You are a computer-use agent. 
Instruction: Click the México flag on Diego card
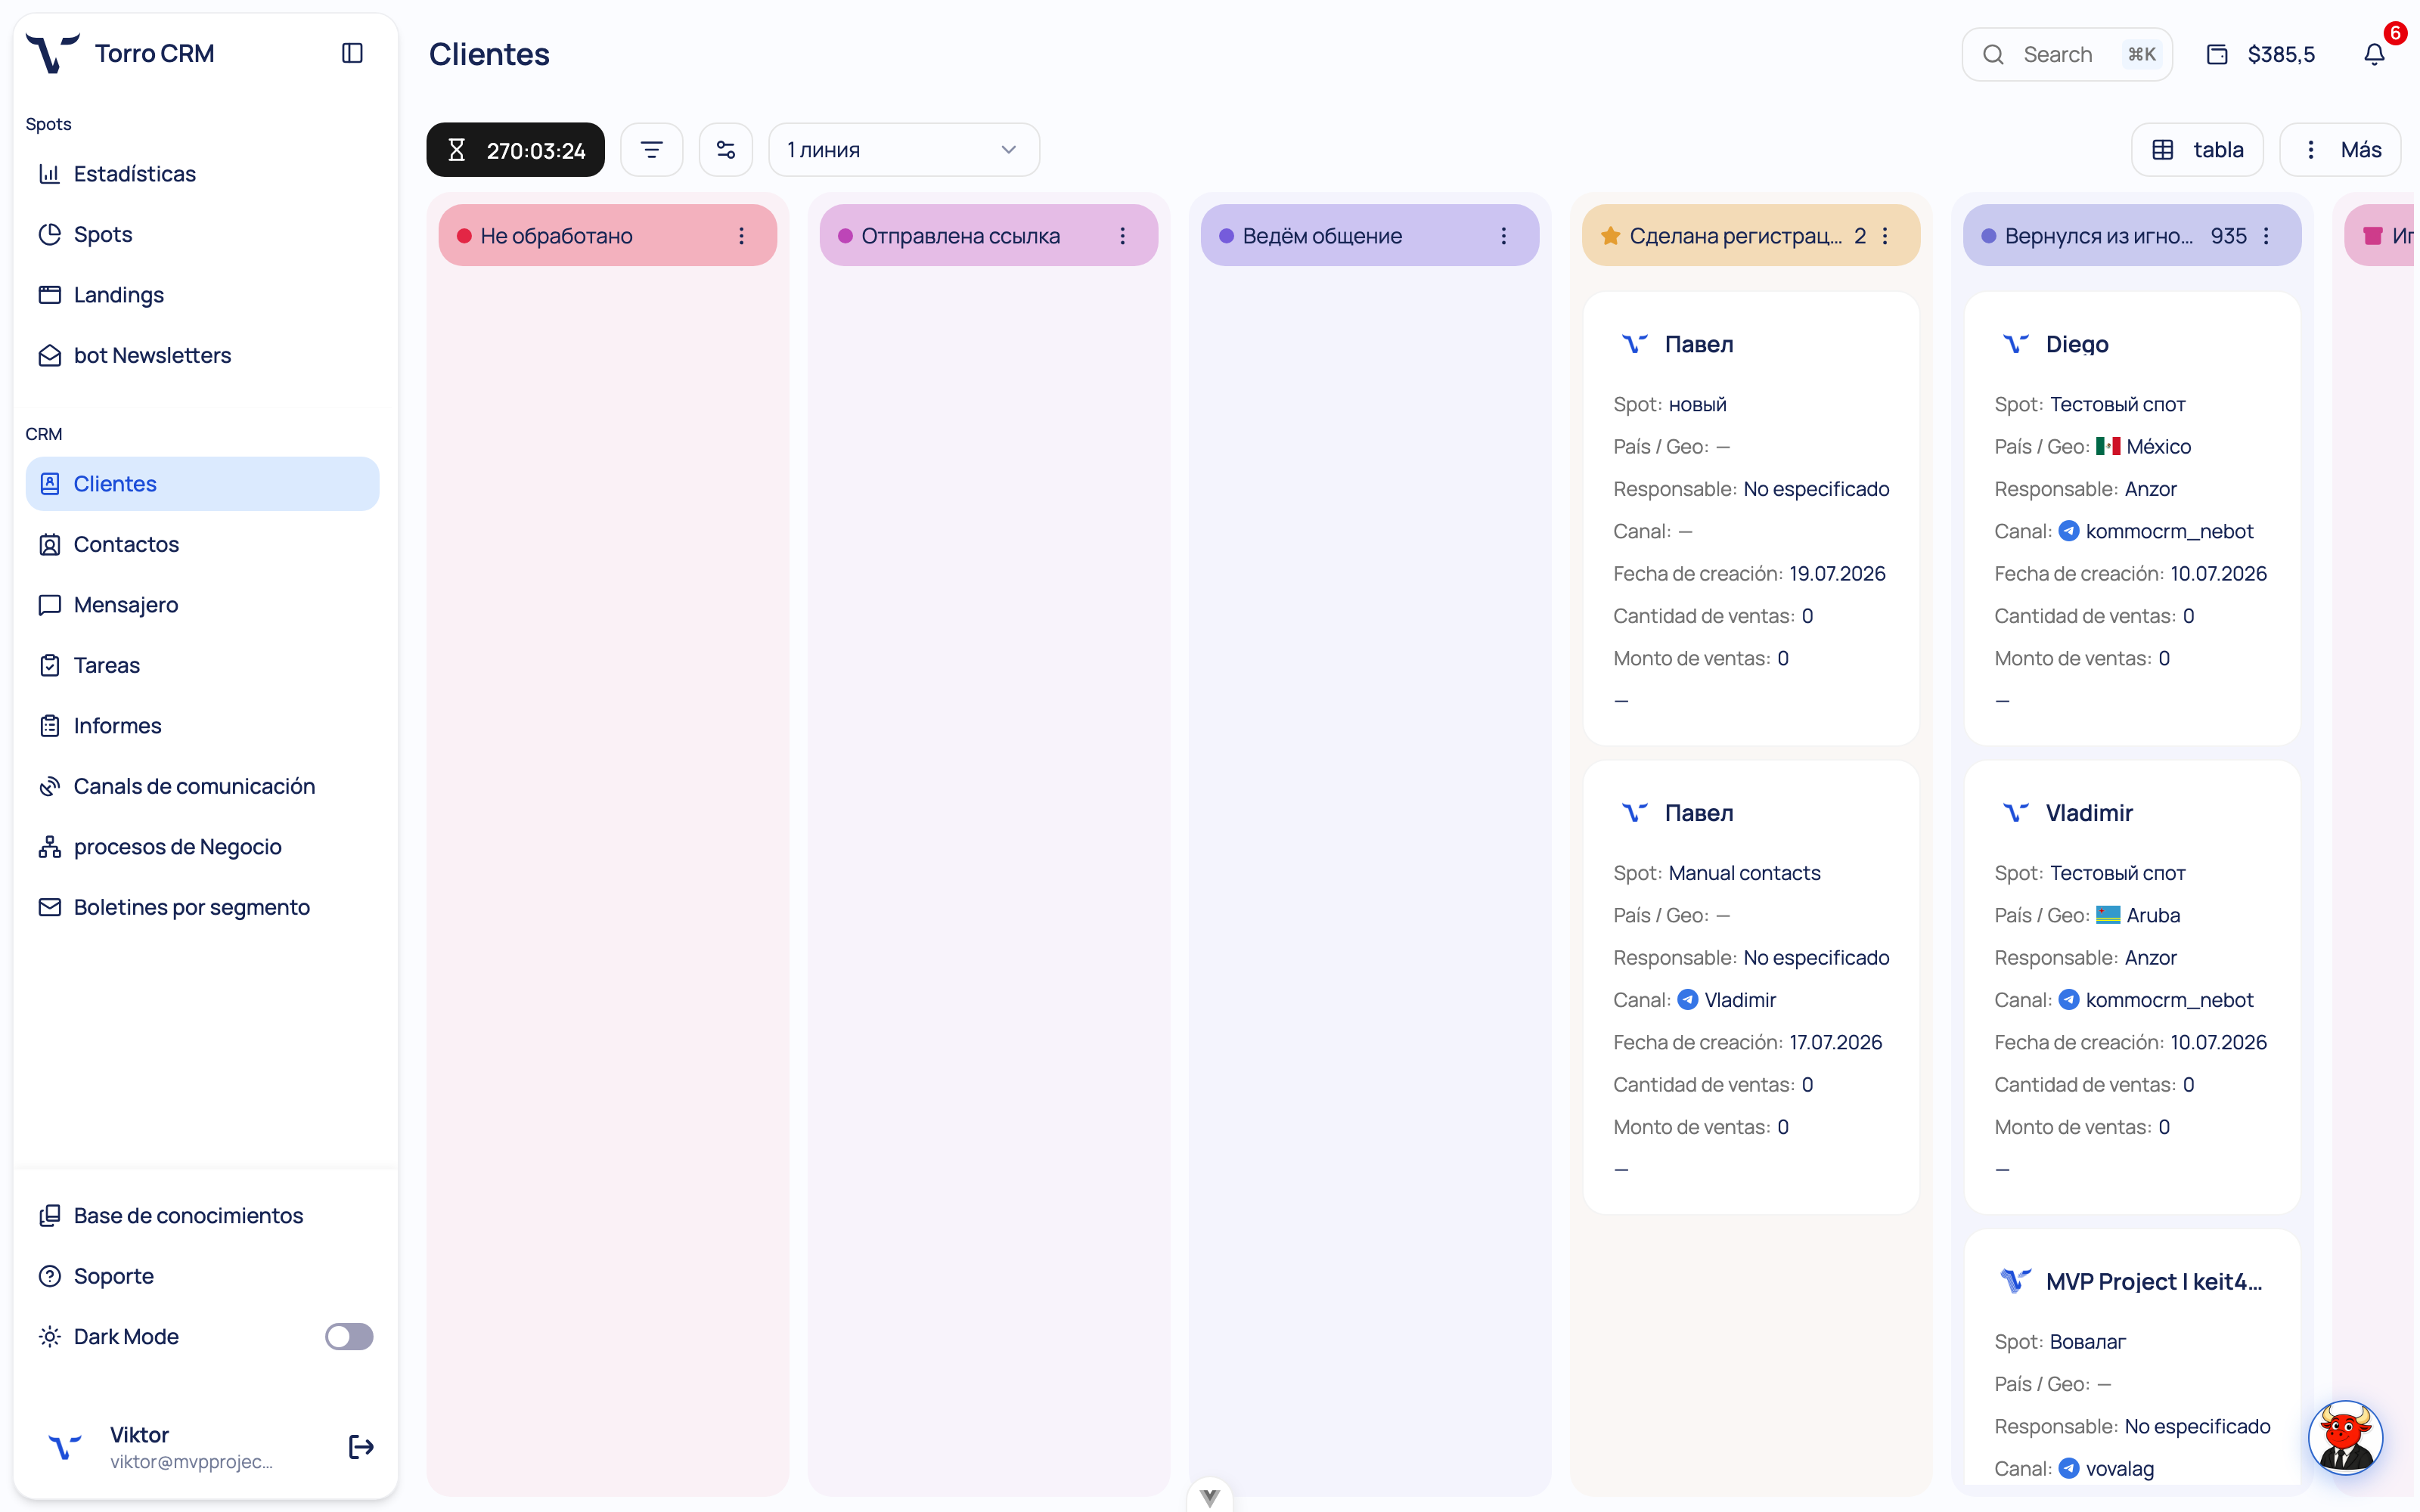pos(2108,447)
